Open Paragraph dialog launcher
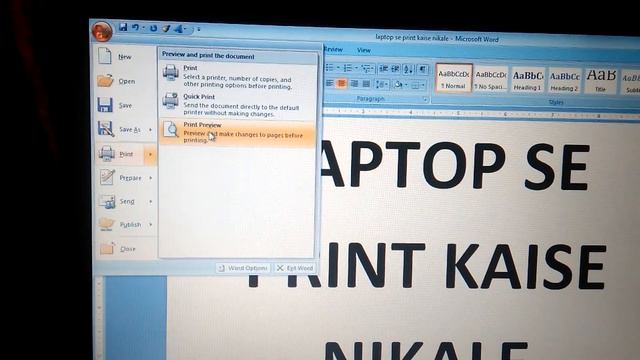This screenshot has height=360, width=640. point(425,100)
